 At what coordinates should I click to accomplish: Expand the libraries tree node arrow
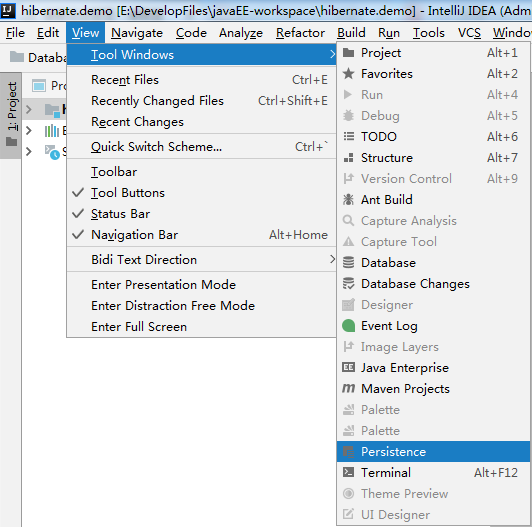click(x=29, y=130)
